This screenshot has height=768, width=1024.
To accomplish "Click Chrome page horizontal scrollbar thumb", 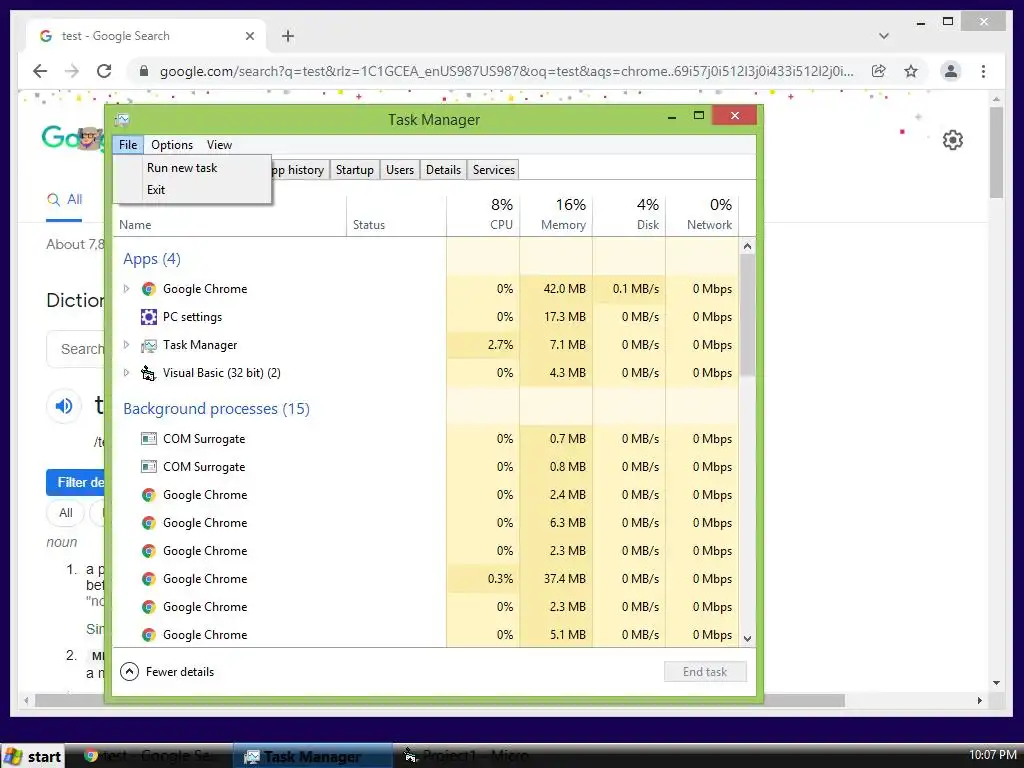I will point(440,701).
